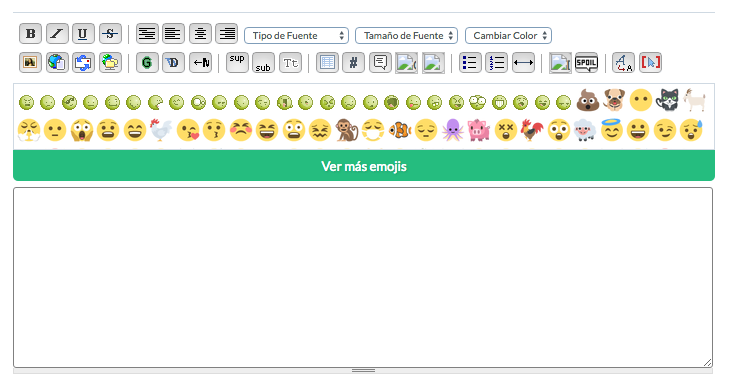Center the text
This screenshot has width=736, height=387.
(x=200, y=34)
